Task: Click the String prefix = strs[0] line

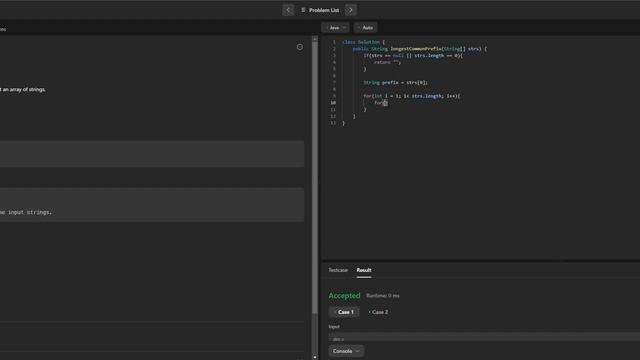Action: point(396,82)
